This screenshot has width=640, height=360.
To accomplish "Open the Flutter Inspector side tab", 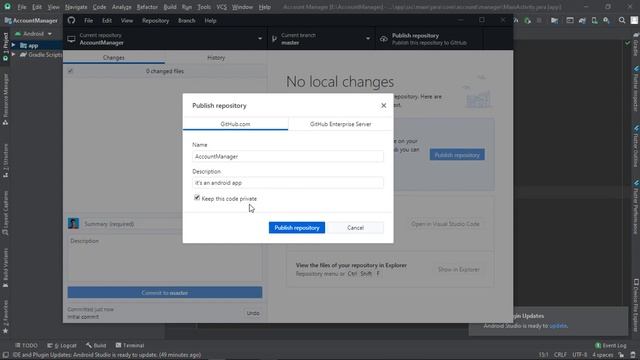I will (x=636, y=89).
